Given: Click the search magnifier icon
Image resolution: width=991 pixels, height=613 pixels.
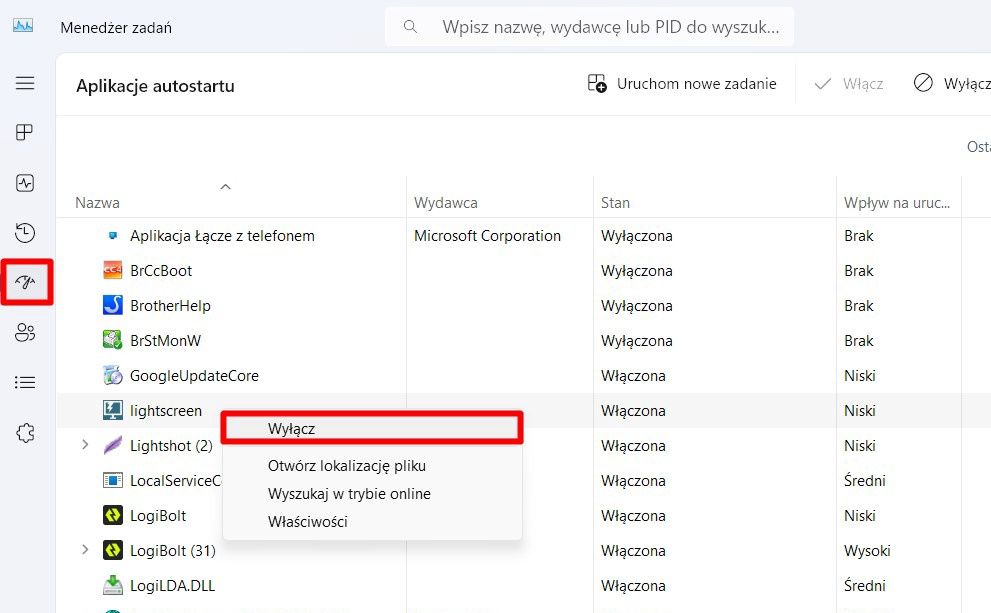Looking at the screenshot, I should (410, 27).
